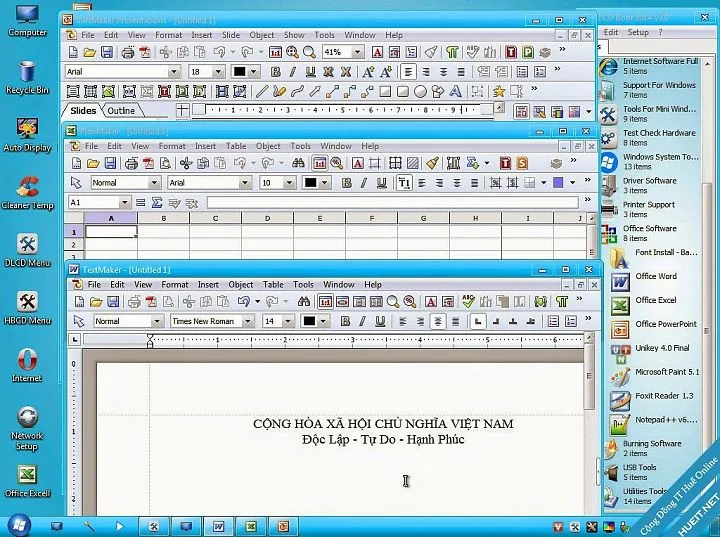
Task: Toggle Italic in Presentations formatting bar
Action: [292, 72]
